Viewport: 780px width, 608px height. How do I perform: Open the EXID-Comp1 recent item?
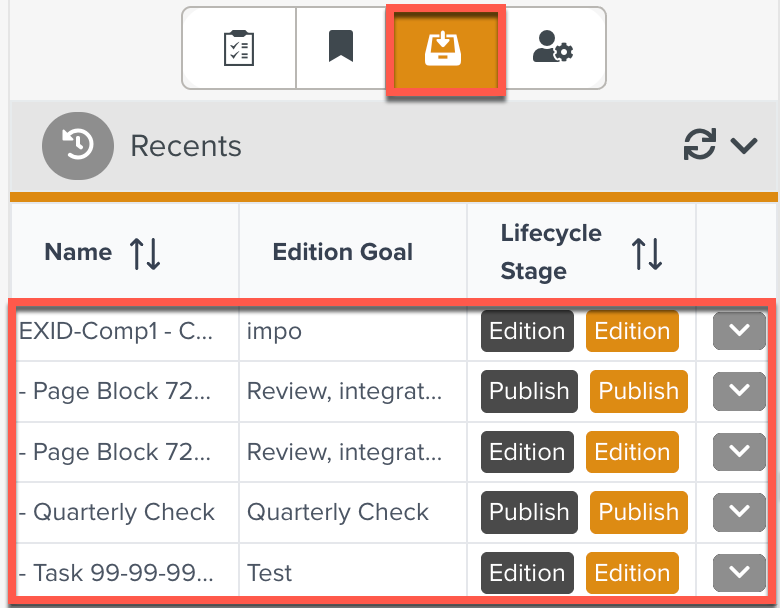coord(116,331)
